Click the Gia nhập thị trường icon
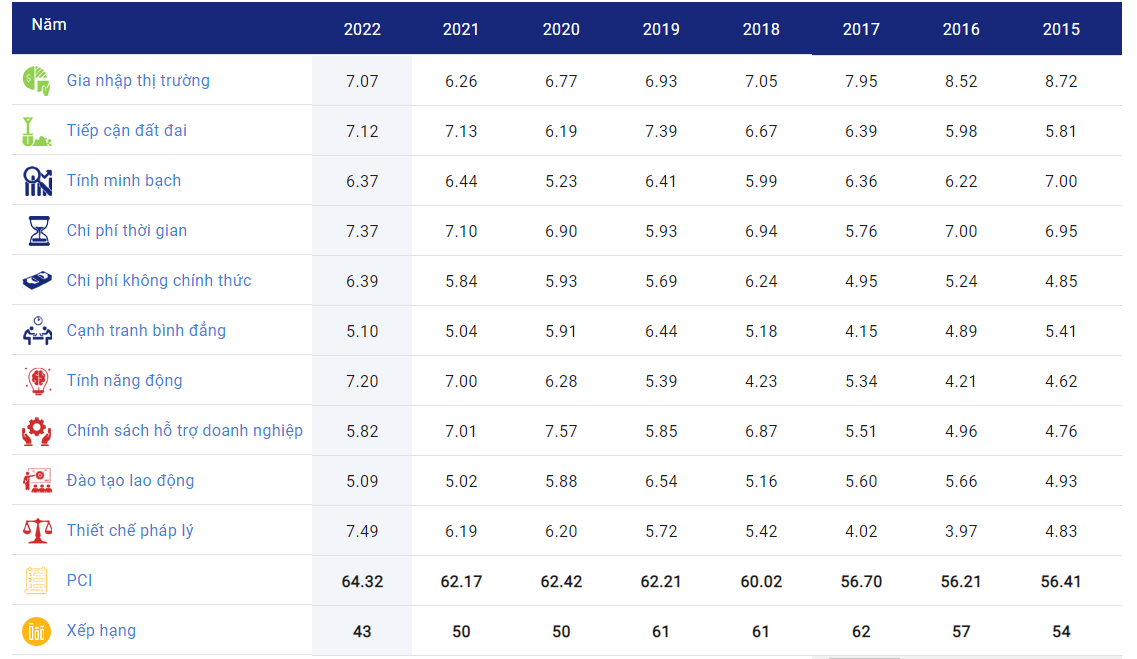Viewport: 1137px width, 659px height. click(36, 80)
